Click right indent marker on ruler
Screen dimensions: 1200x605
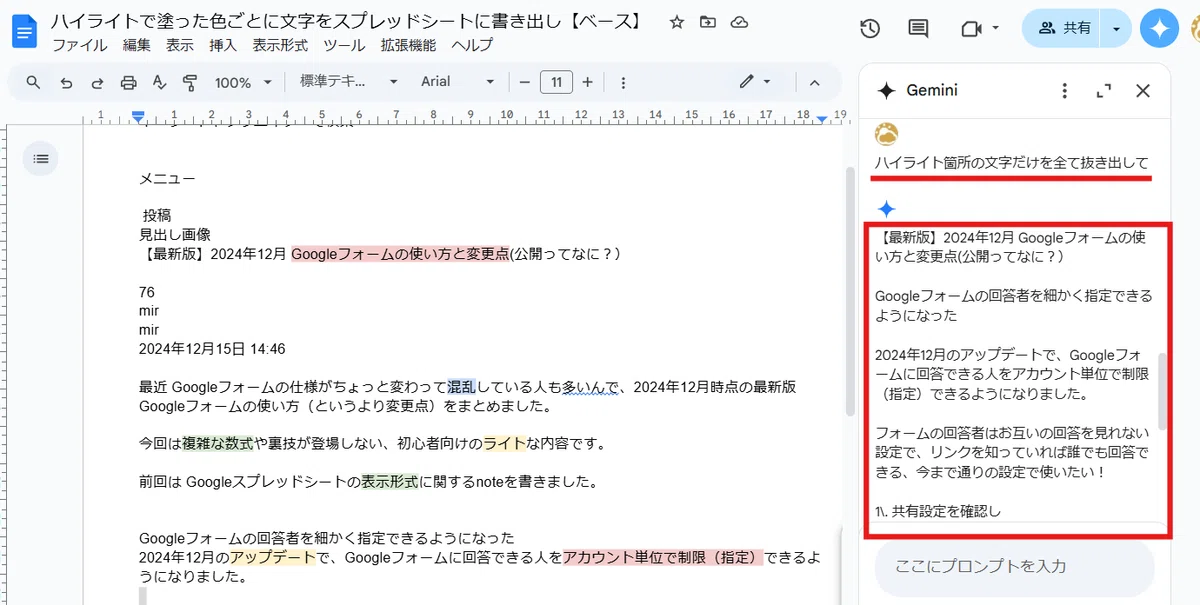822,119
